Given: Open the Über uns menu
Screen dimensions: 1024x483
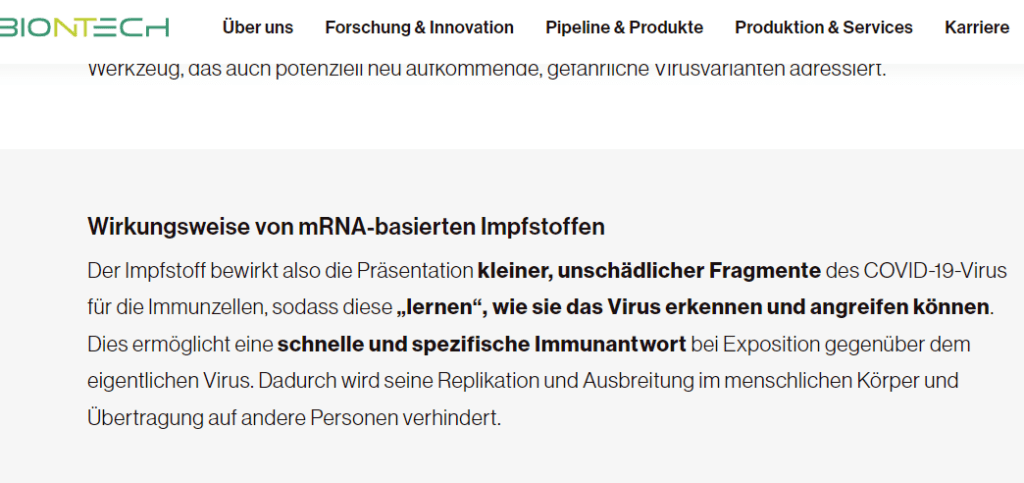Looking at the screenshot, I should pyautogui.click(x=258, y=28).
